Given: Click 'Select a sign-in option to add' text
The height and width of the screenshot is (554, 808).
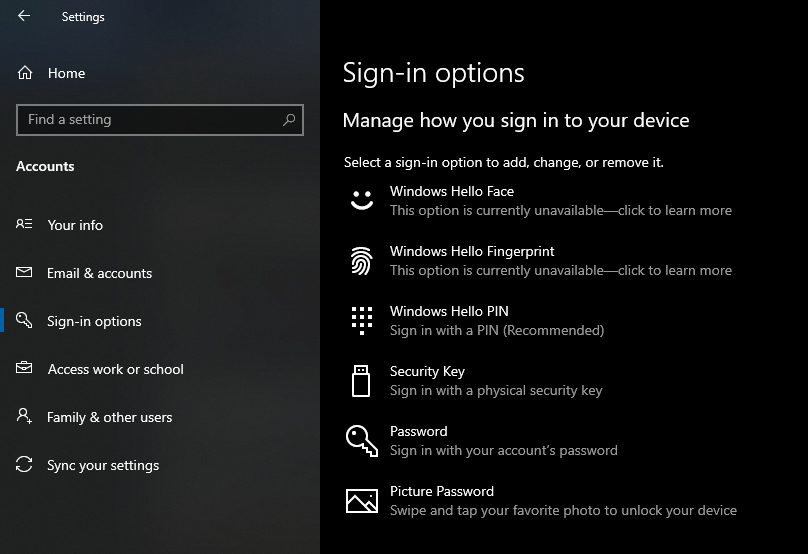Looking at the screenshot, I should click(503, 162).
